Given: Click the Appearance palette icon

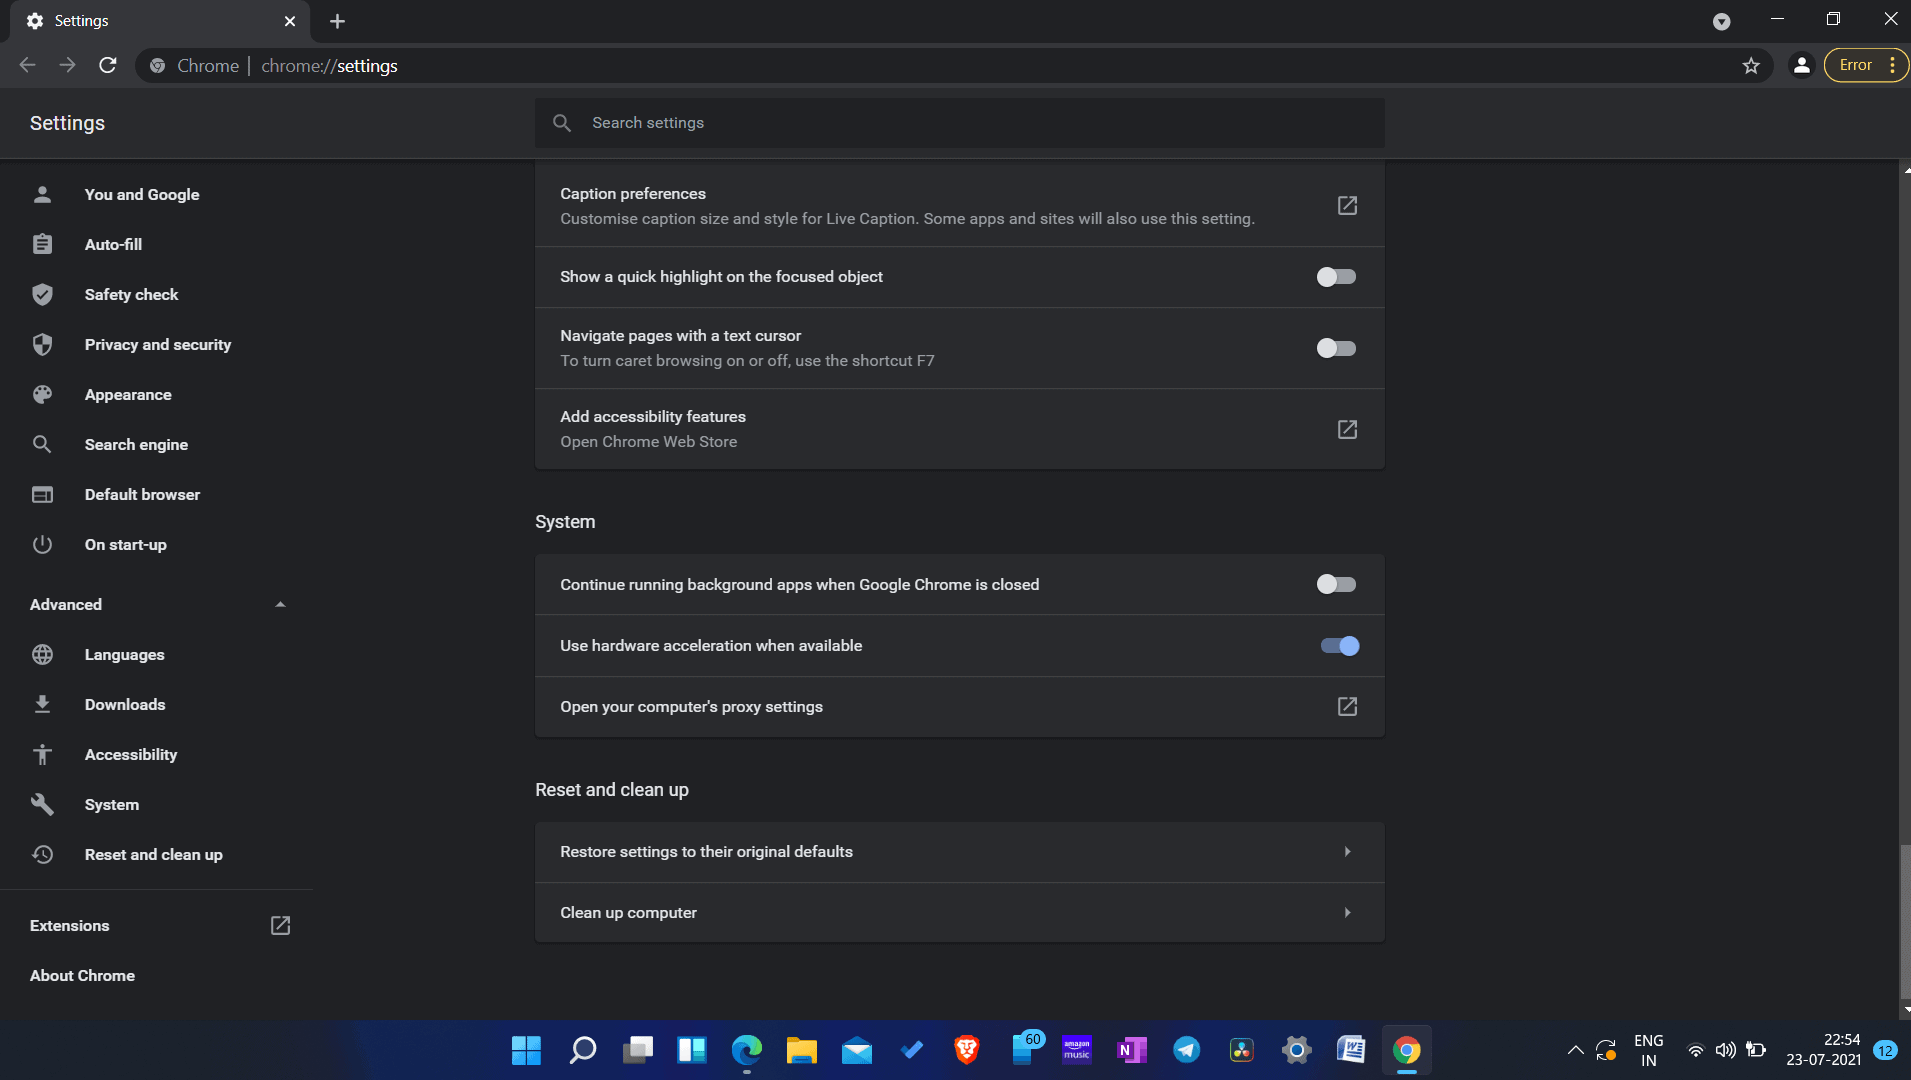Looking at the screenshot, I should pos(42,394).
